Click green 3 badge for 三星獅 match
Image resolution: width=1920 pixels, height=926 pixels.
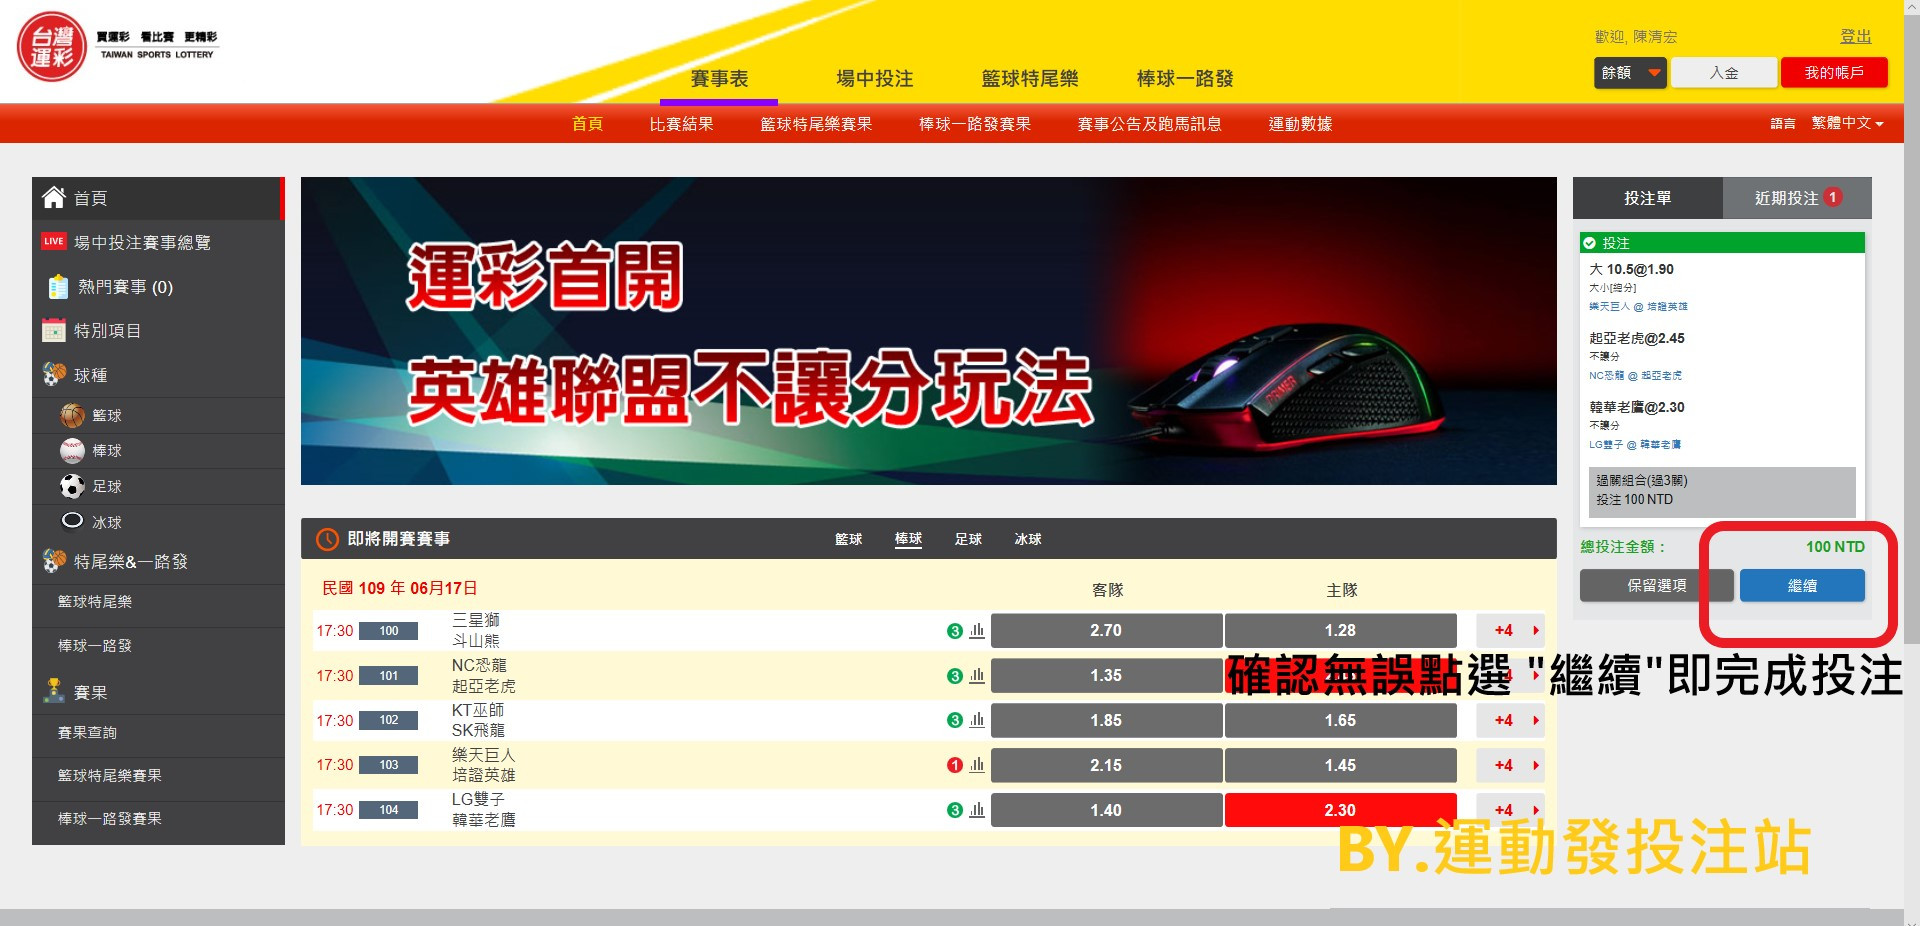click(954, 631)
